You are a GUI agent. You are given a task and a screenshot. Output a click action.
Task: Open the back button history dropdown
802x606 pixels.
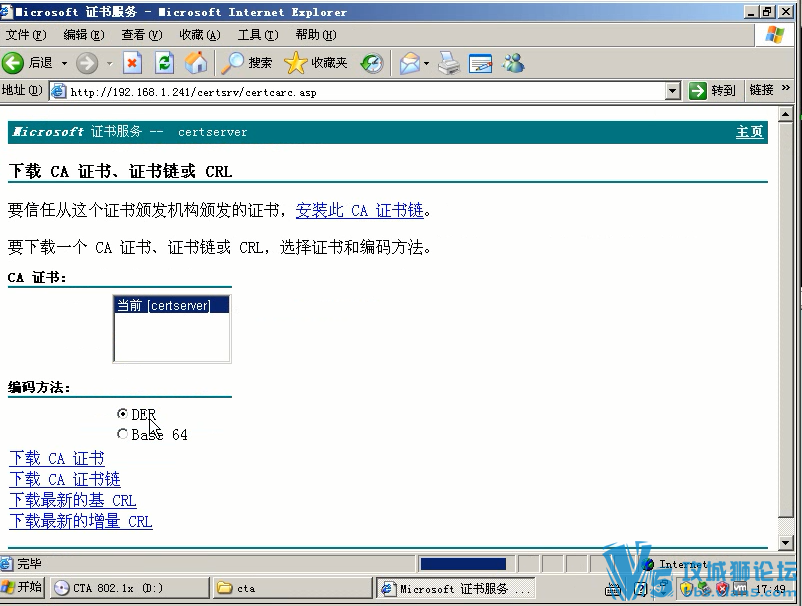pos(64,63)
